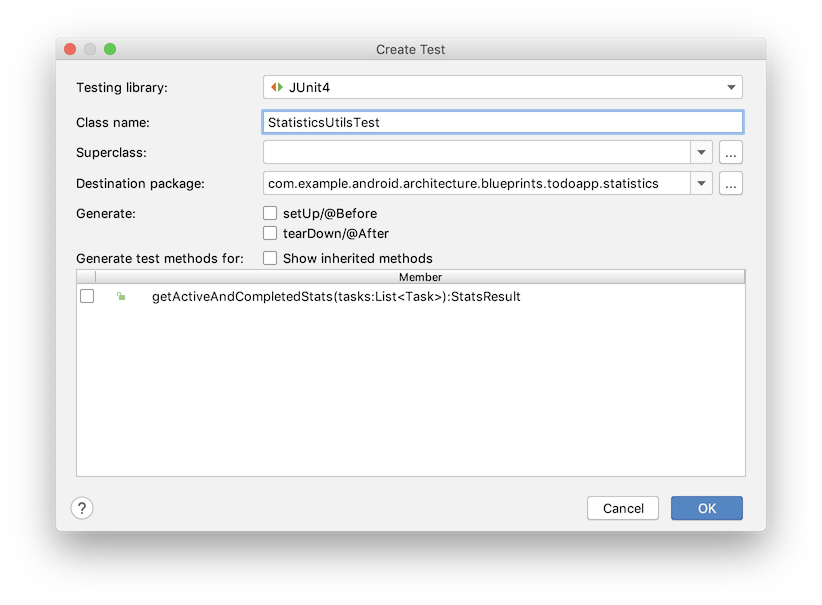Browse destination package with the ellipsis button
This screenshot has height=605, width=822.
731,184
